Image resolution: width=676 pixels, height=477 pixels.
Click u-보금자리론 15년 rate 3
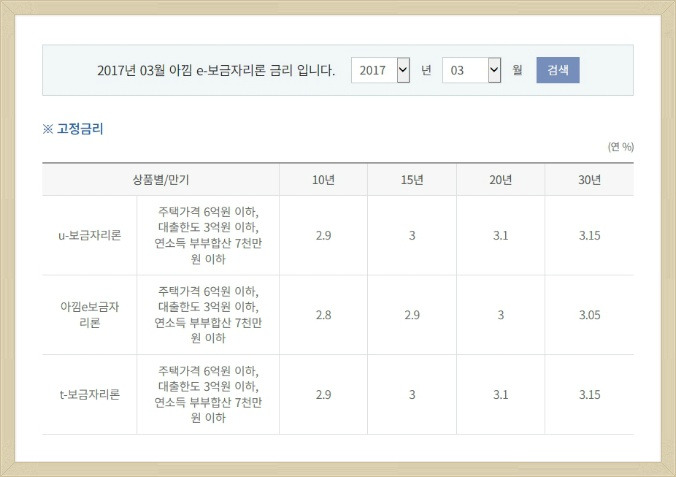click(x=412, y=235)
